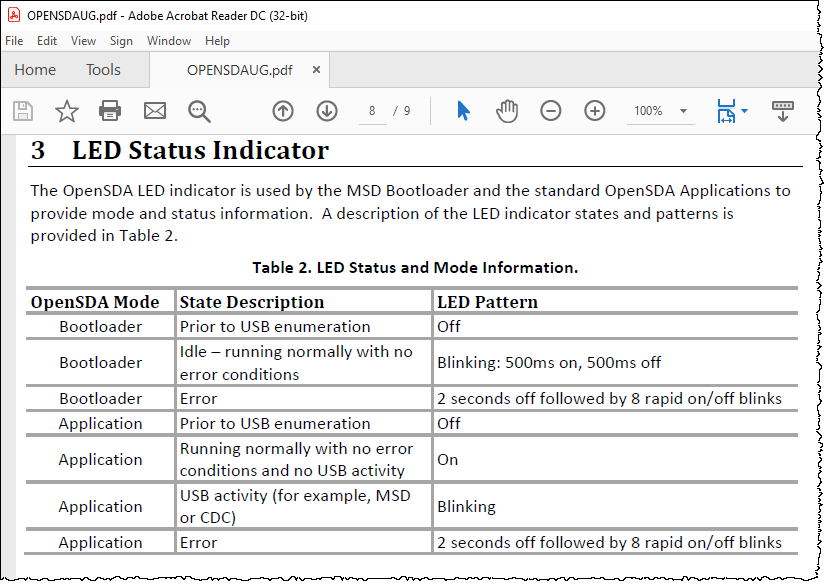Click inside the page number field

372,111
